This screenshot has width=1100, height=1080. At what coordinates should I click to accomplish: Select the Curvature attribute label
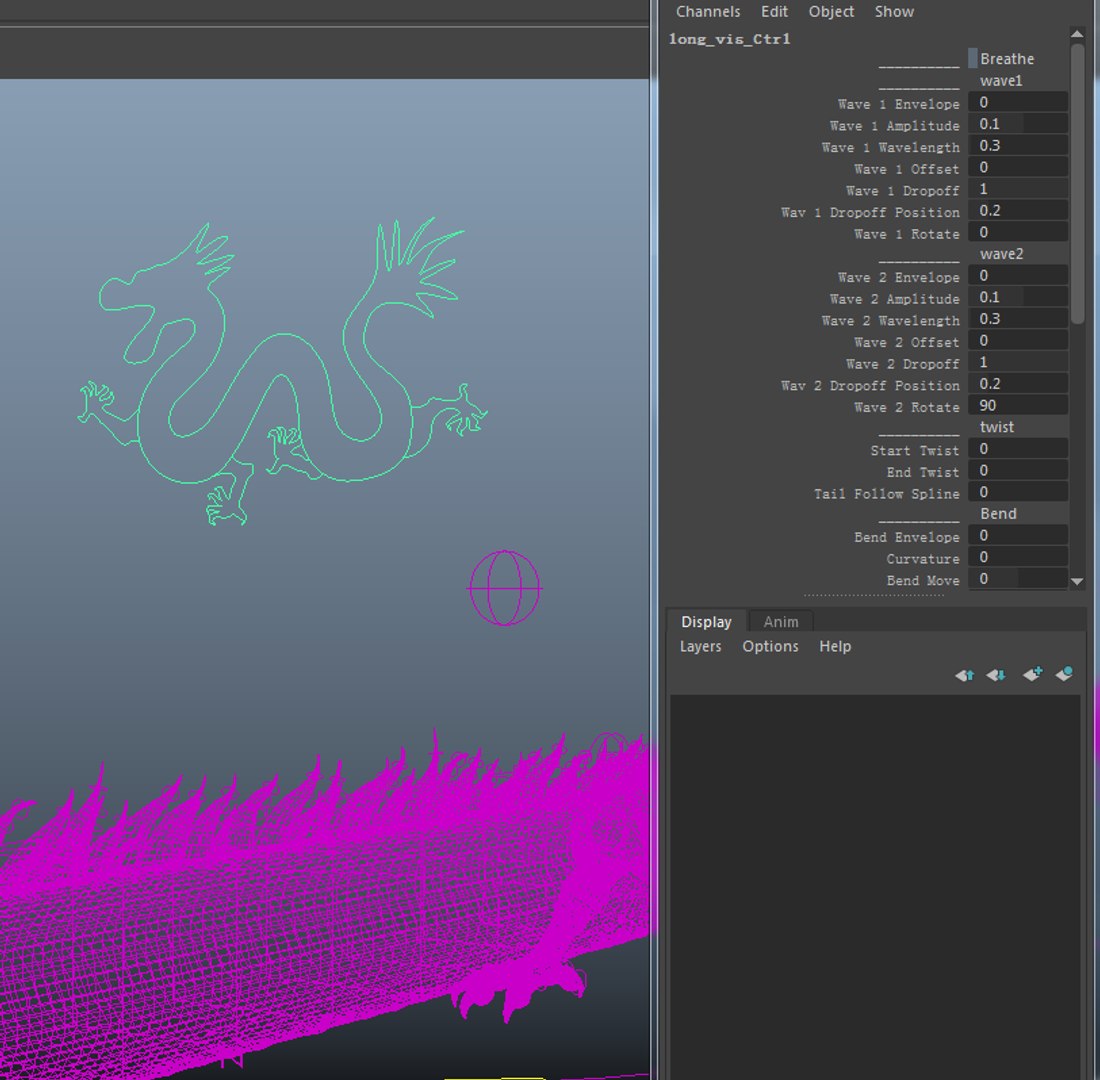tap(923, 559)
